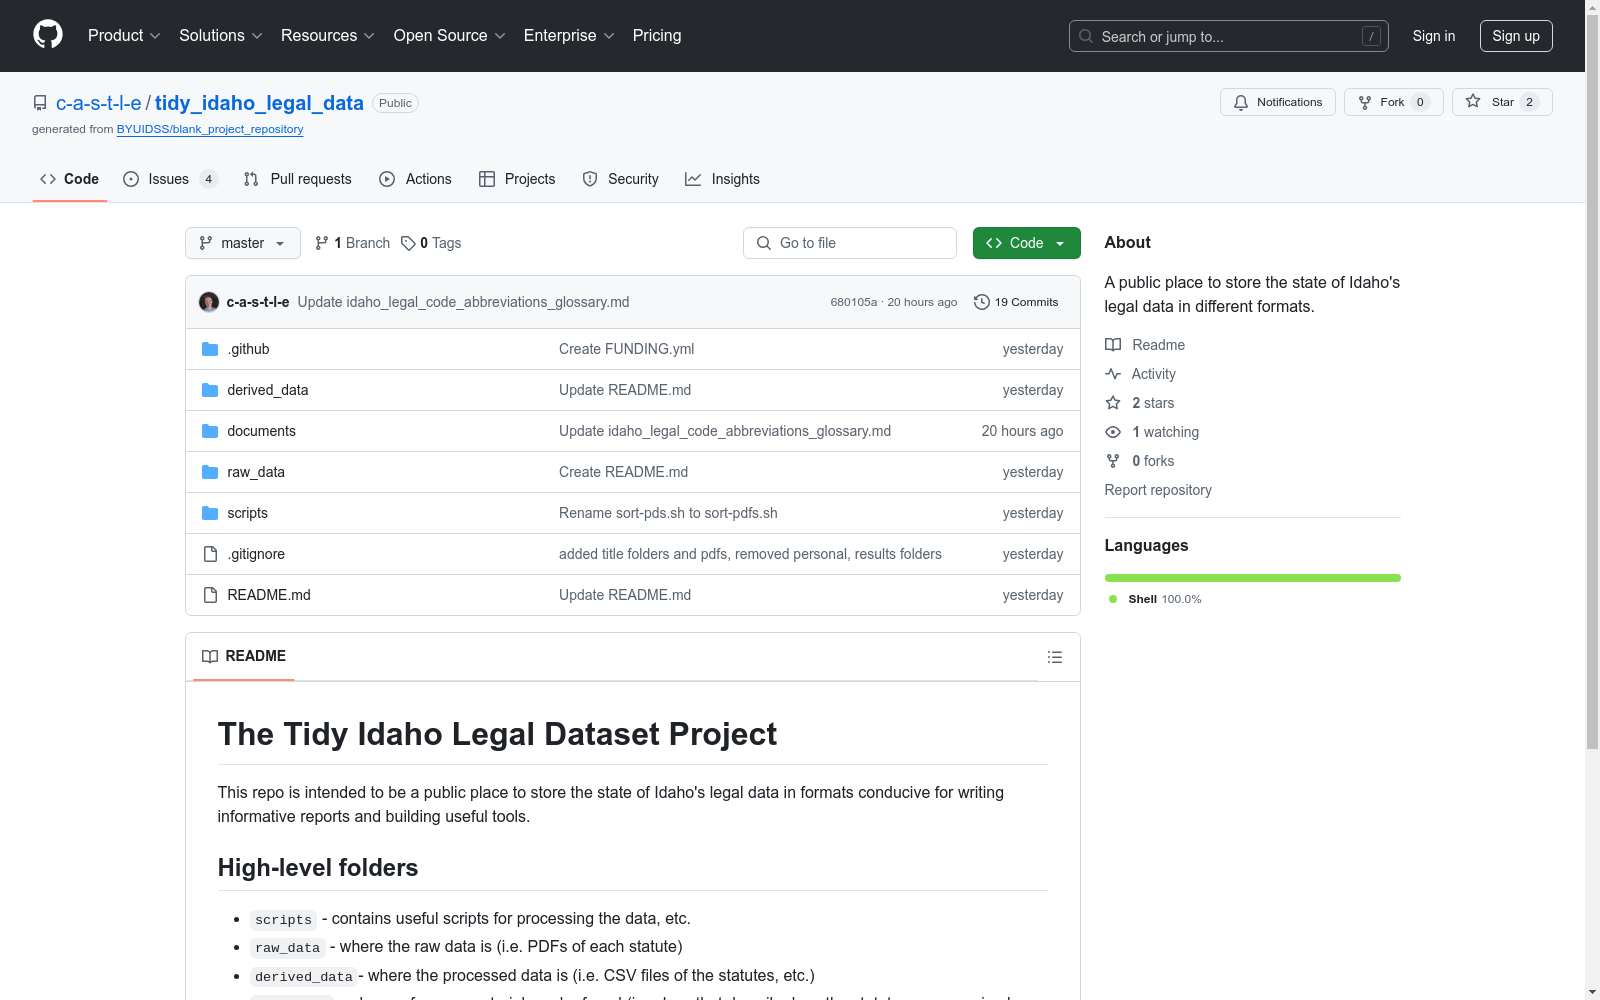
Task: Click the c-a-s-t-l-e avatar image
Action: pyautogui.click(x=209, y=302)
